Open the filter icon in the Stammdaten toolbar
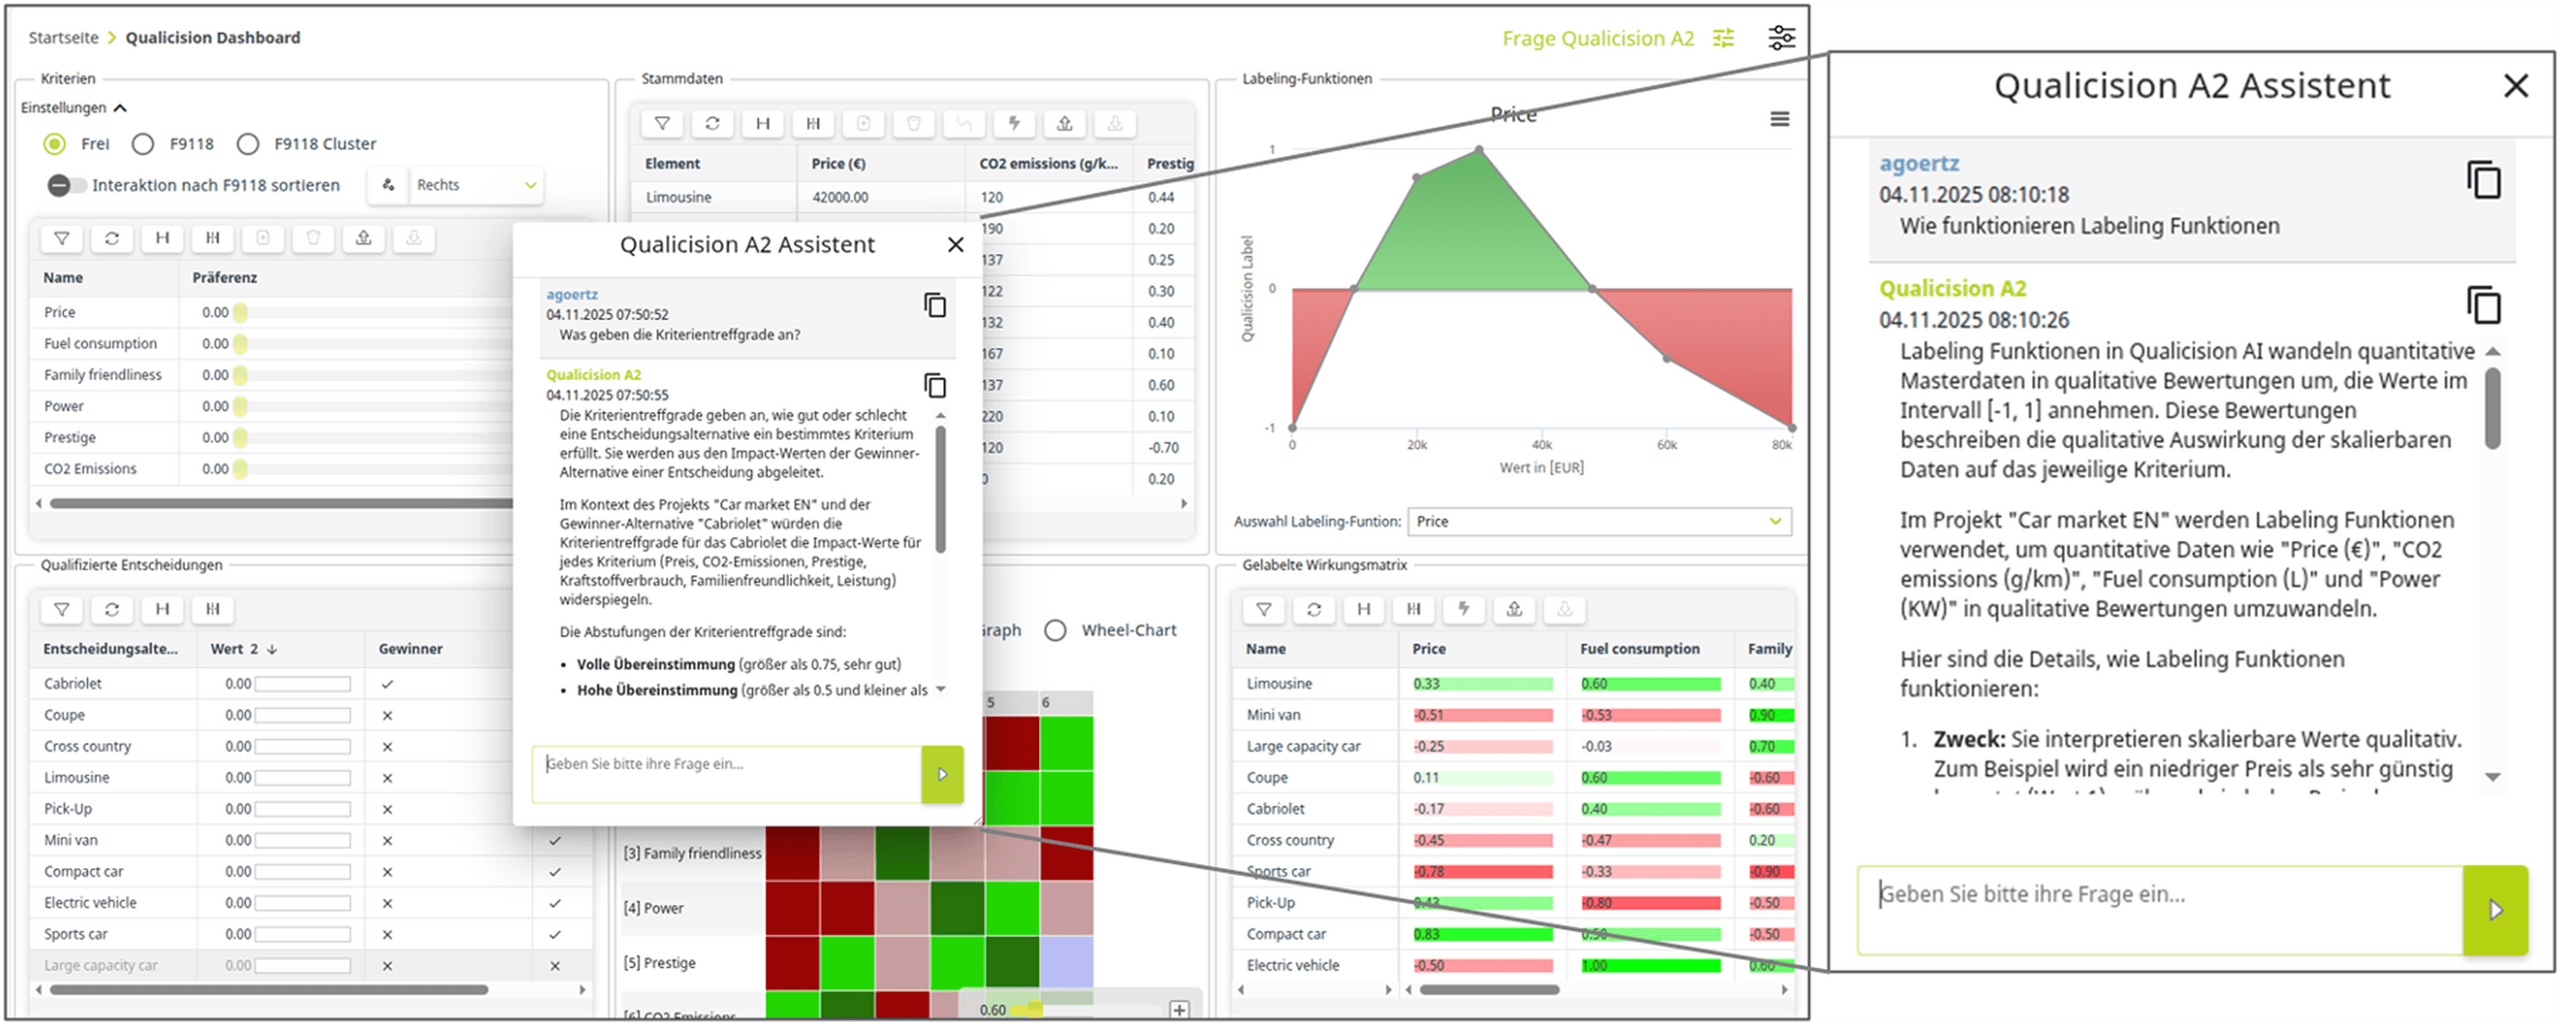This screenshot has height=1022, width=2560. pos(662,123)
